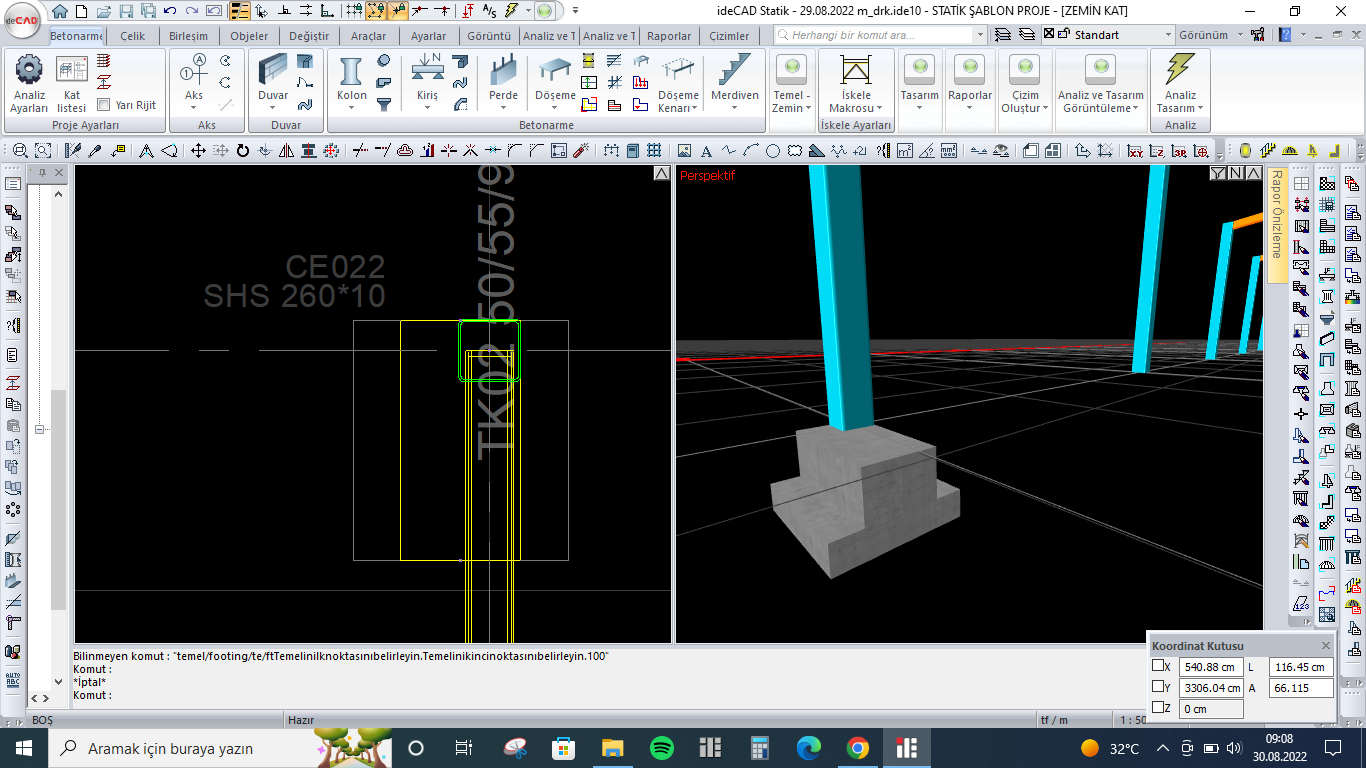Expand the Kolon dropdown

coord(351,108)
